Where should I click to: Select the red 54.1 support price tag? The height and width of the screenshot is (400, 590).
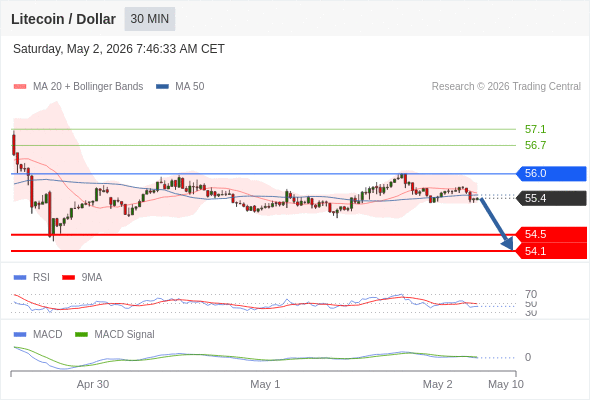click(x=550, y=251)
